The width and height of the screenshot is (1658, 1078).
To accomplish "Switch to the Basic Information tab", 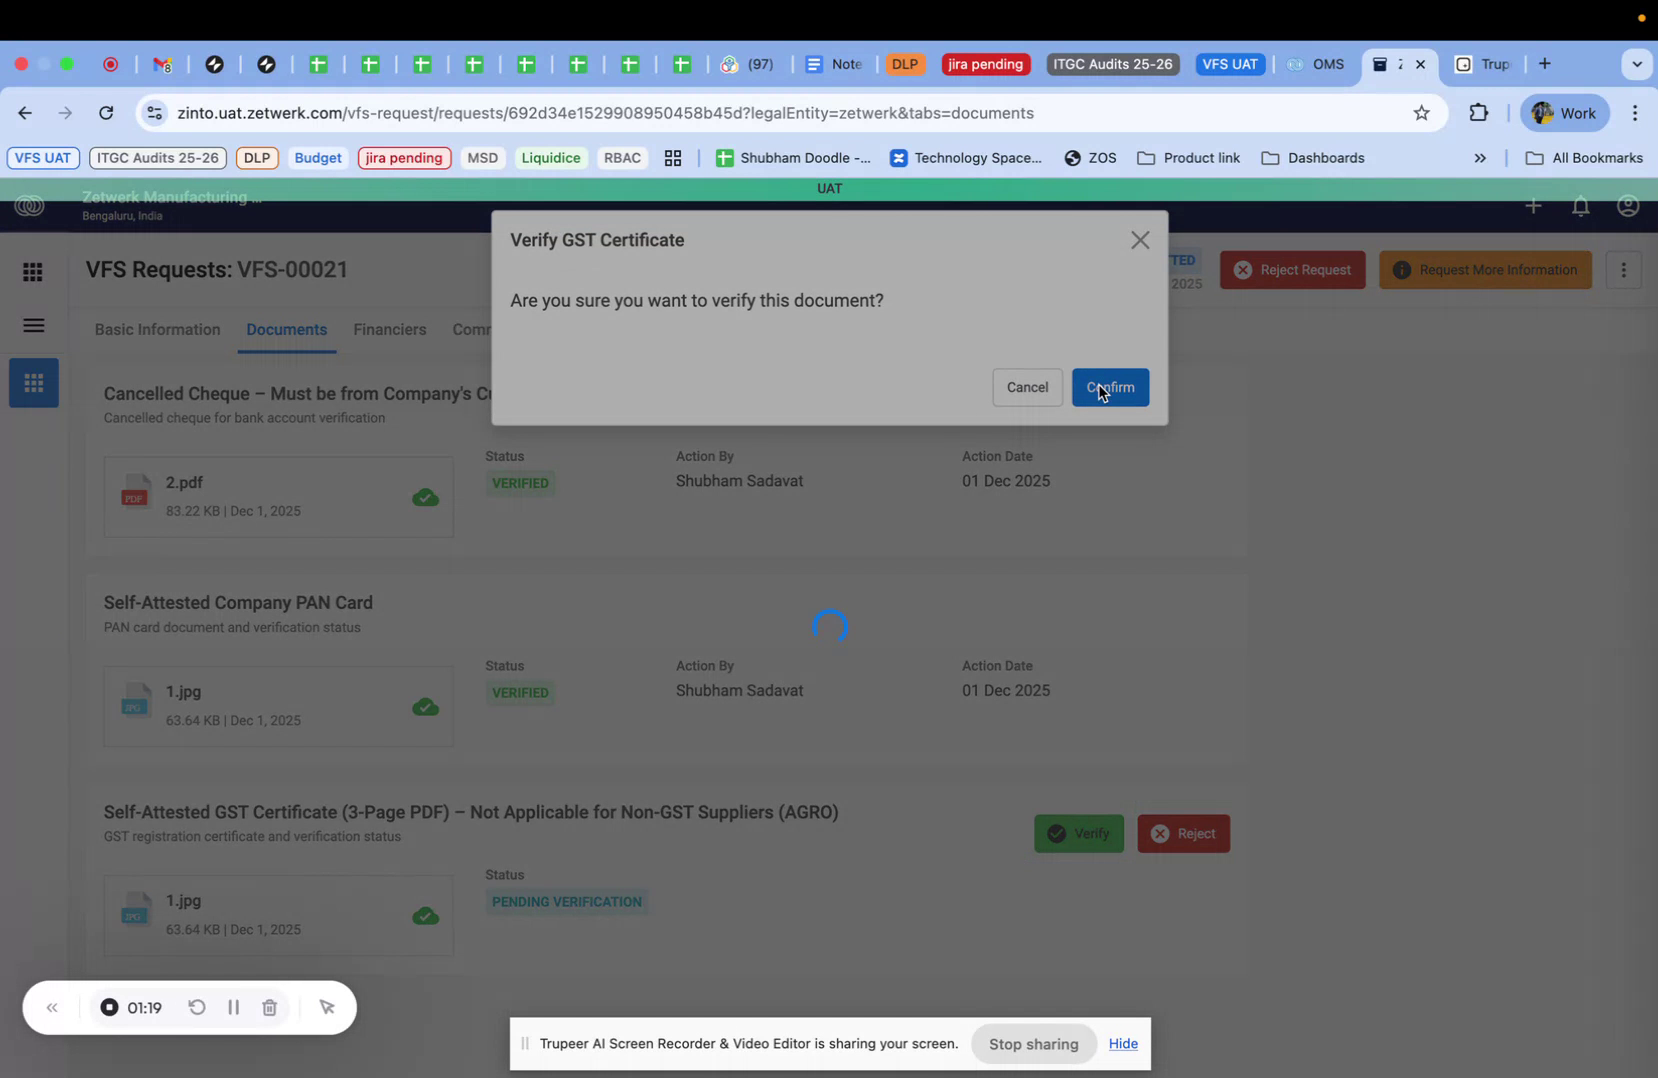I will [157, 329].
